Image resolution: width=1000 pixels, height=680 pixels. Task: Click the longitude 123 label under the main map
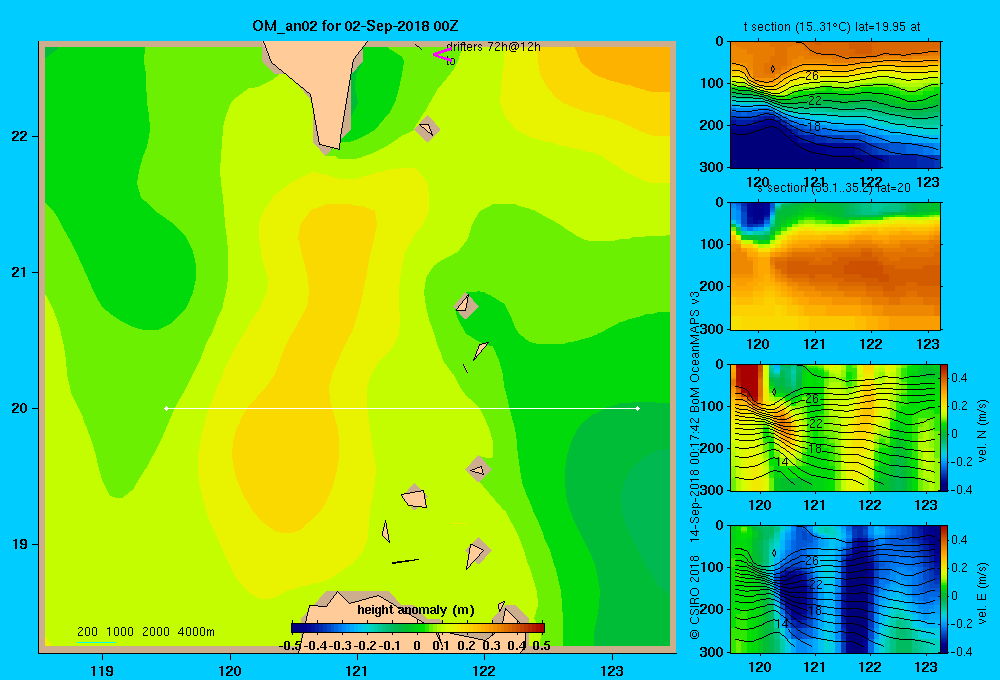pos(612,670)
